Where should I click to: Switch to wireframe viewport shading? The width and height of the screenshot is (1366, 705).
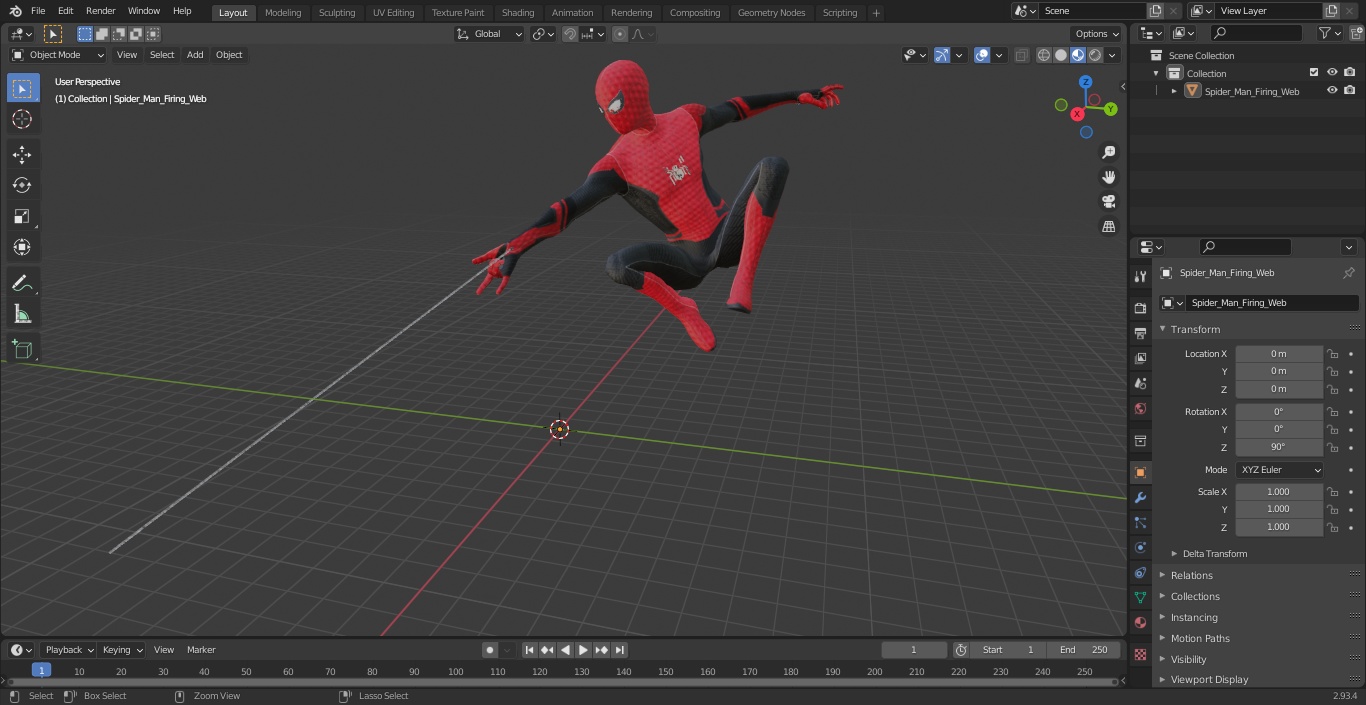pyautogui.click(x=1044, y=55)
